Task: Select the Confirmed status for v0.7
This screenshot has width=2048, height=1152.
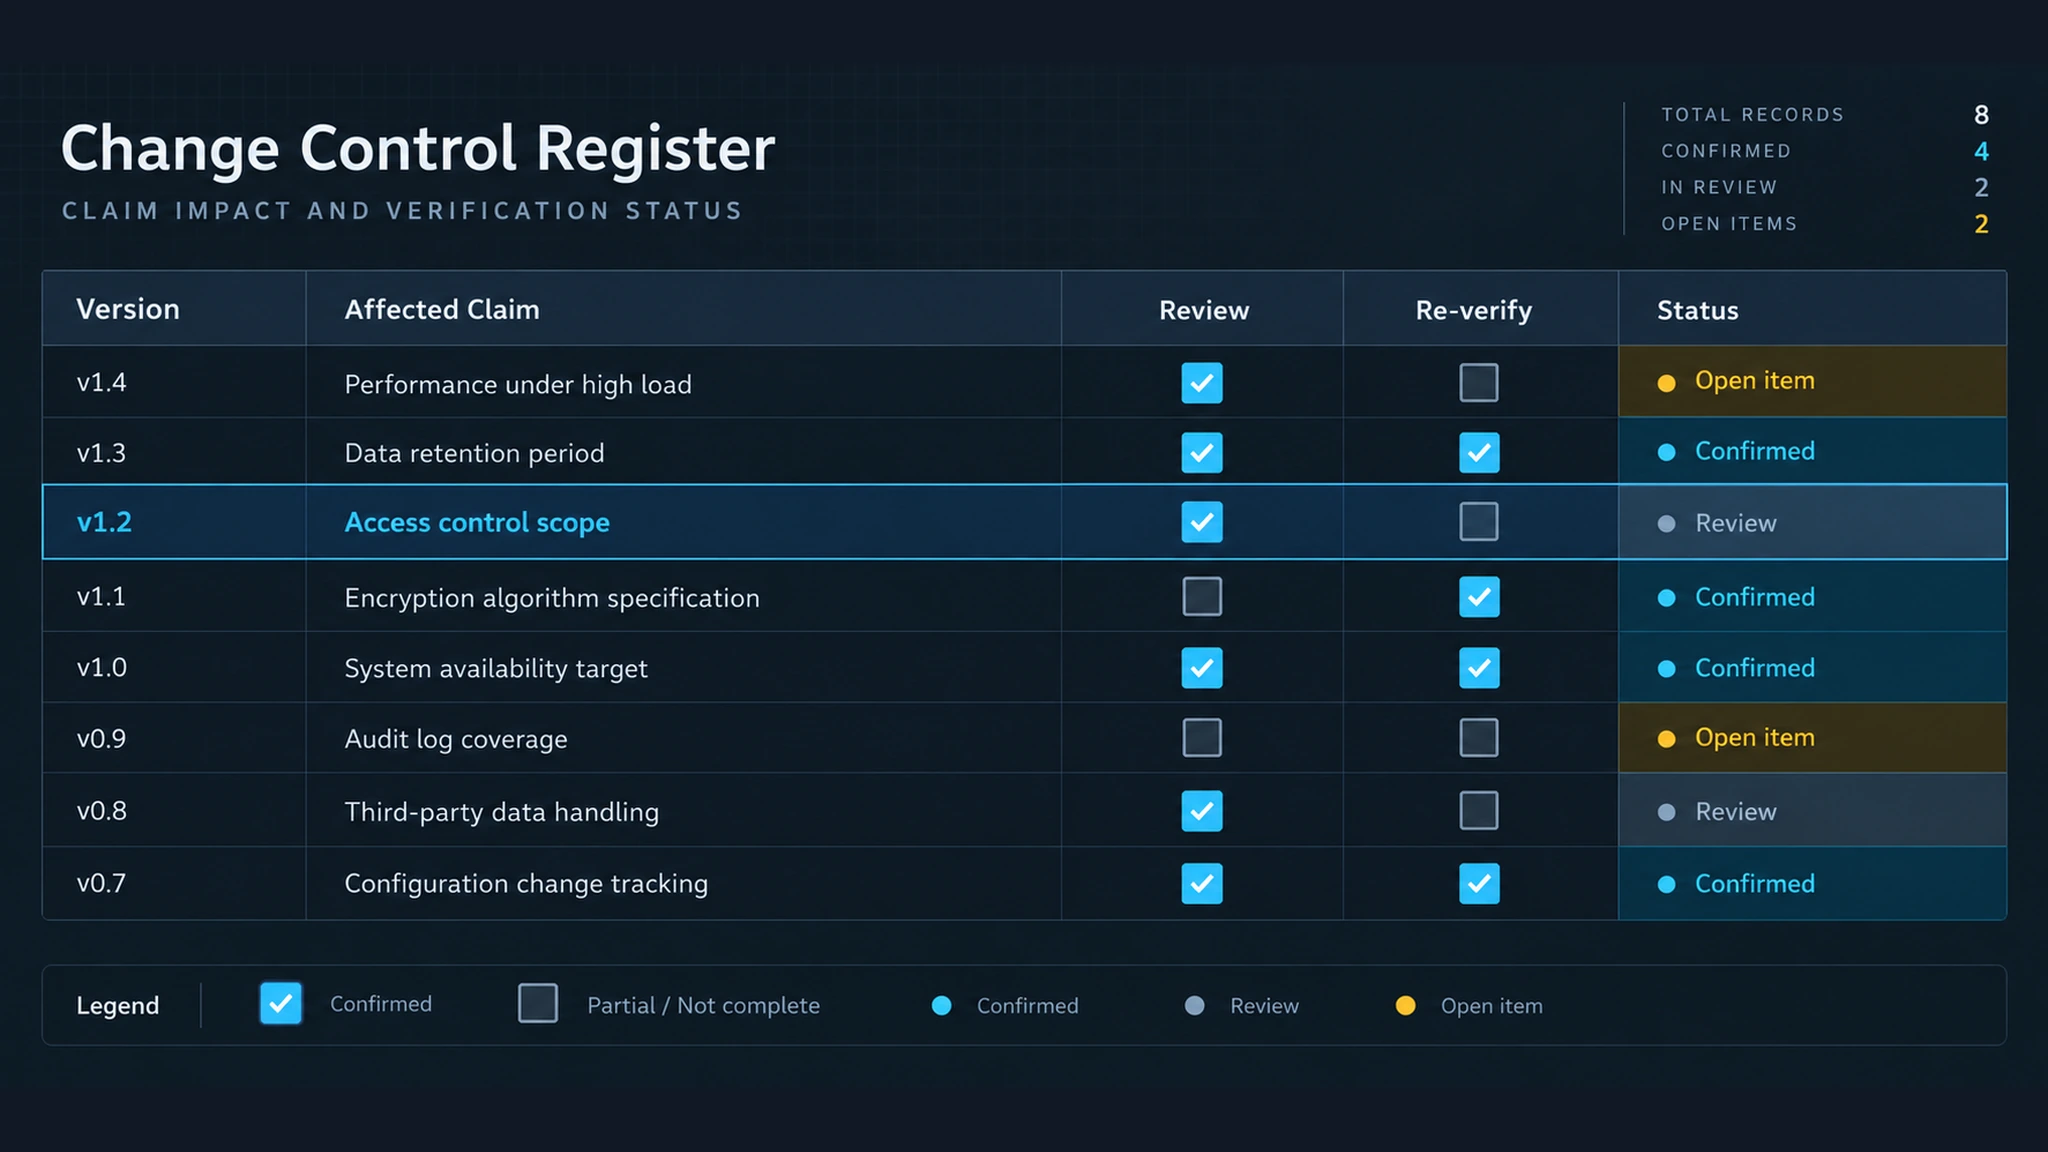Action: 1812,883
